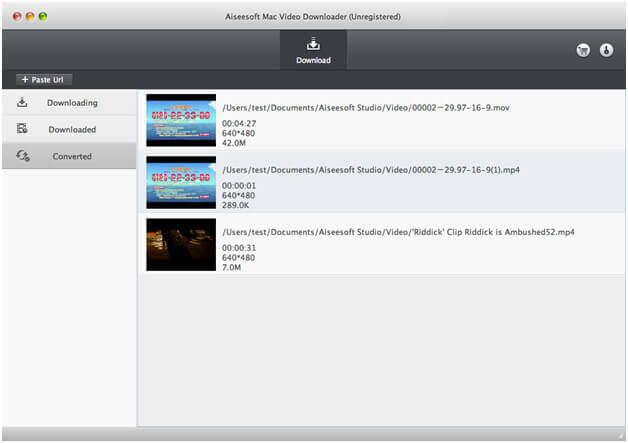The width and height of the screenshot is (628, 443).
Task: Click the duration 00:00:31
Action: [239, 248]
